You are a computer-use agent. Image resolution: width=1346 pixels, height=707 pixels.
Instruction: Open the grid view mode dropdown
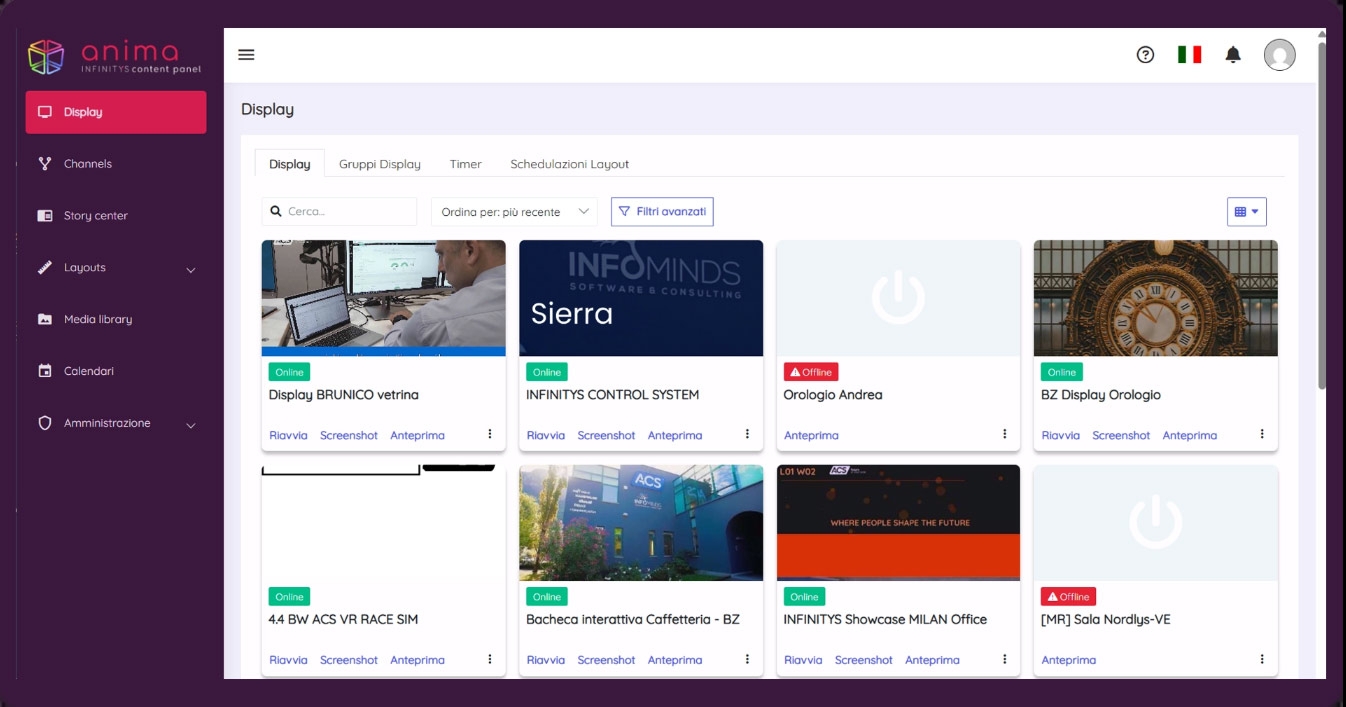click(x=1247, y=212)
